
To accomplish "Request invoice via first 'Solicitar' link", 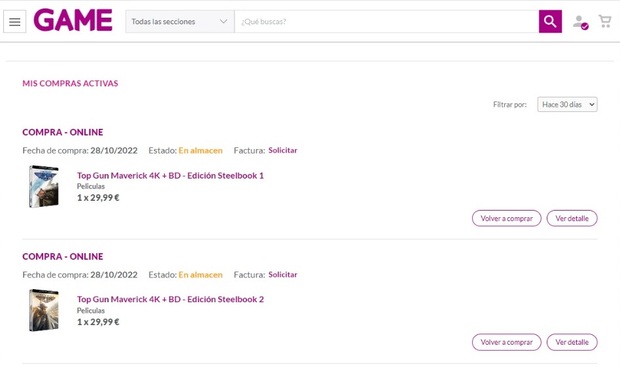I will click(x=283, y=150).
